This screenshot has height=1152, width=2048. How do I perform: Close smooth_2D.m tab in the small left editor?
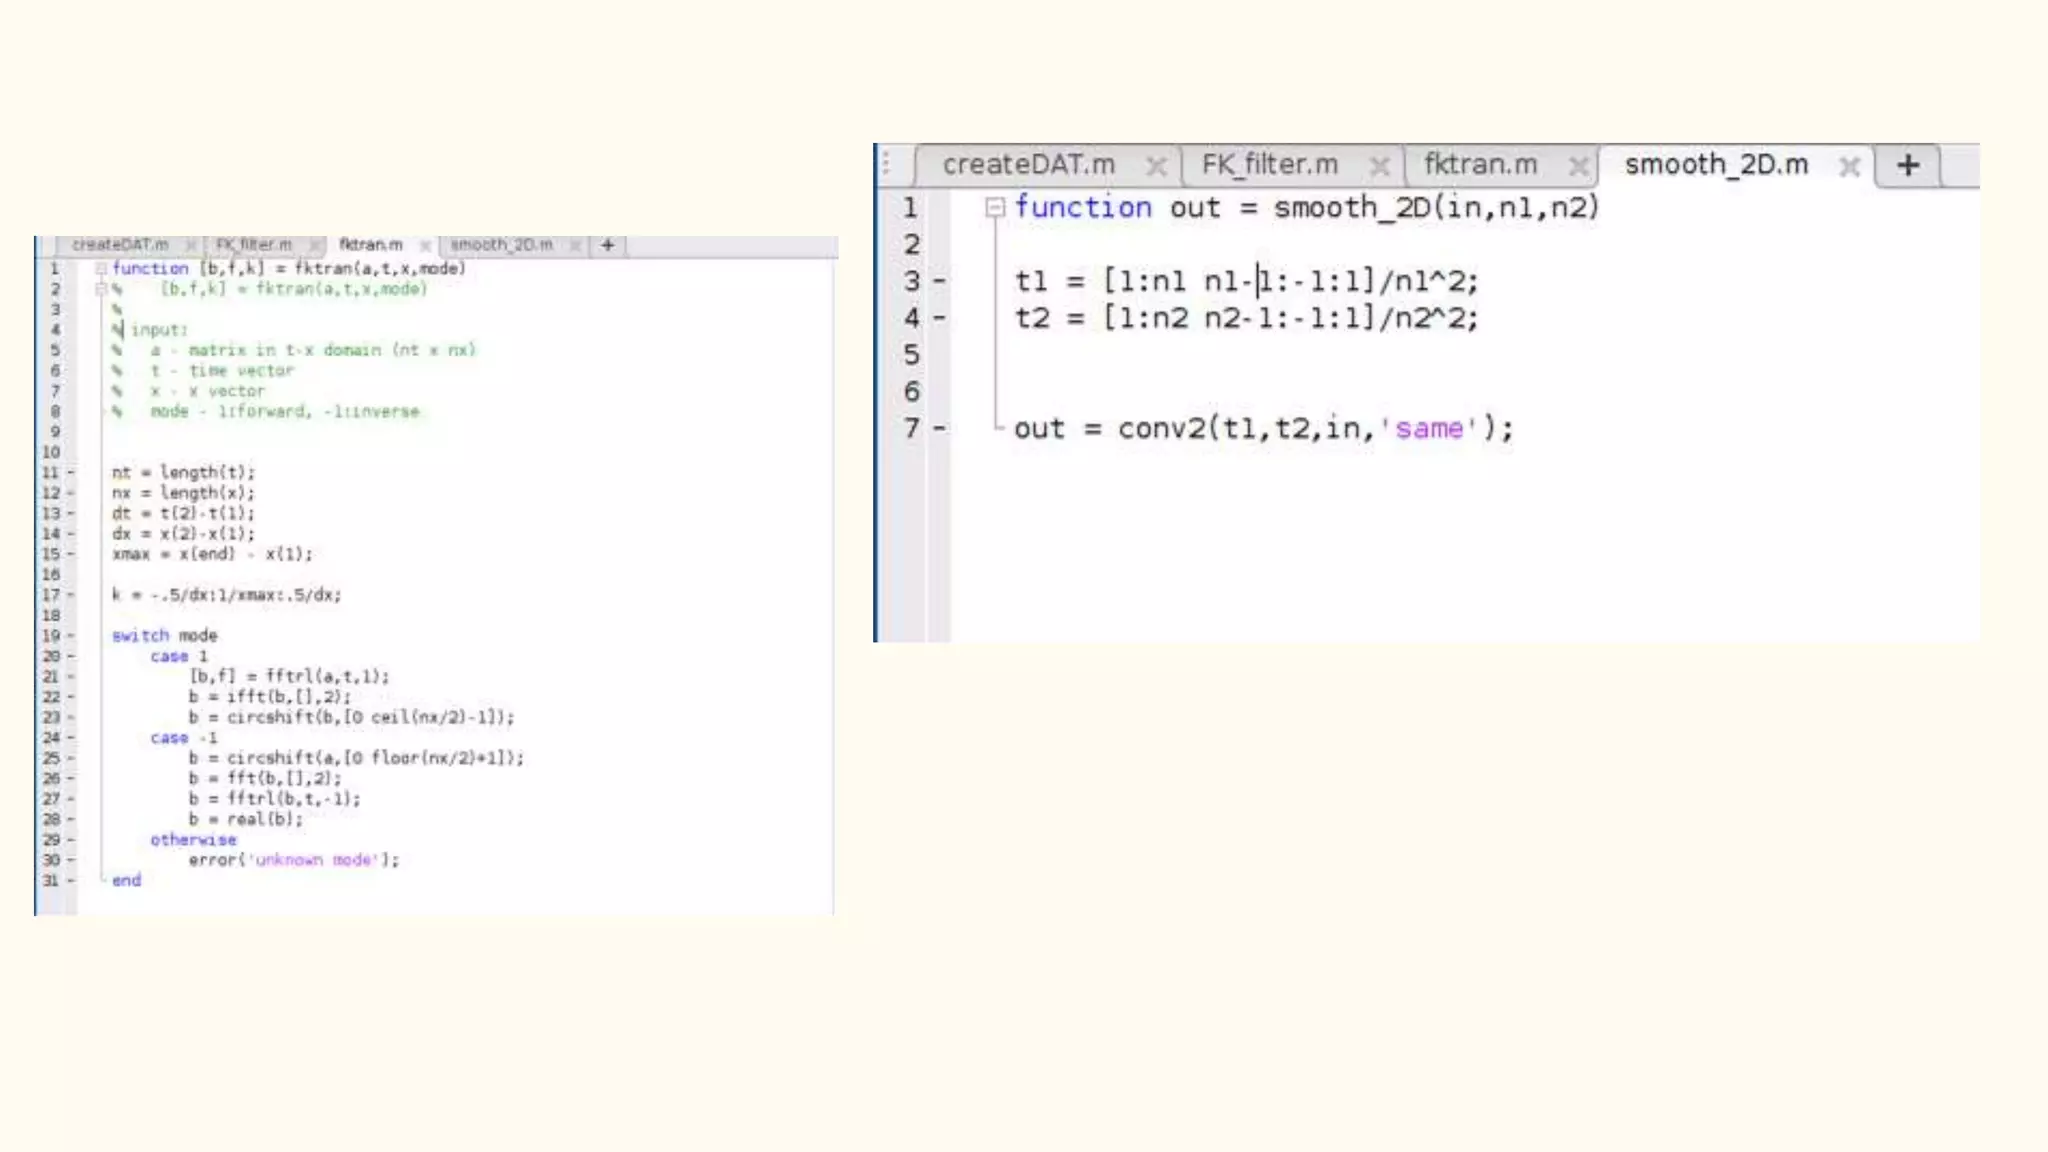[575, 245]
